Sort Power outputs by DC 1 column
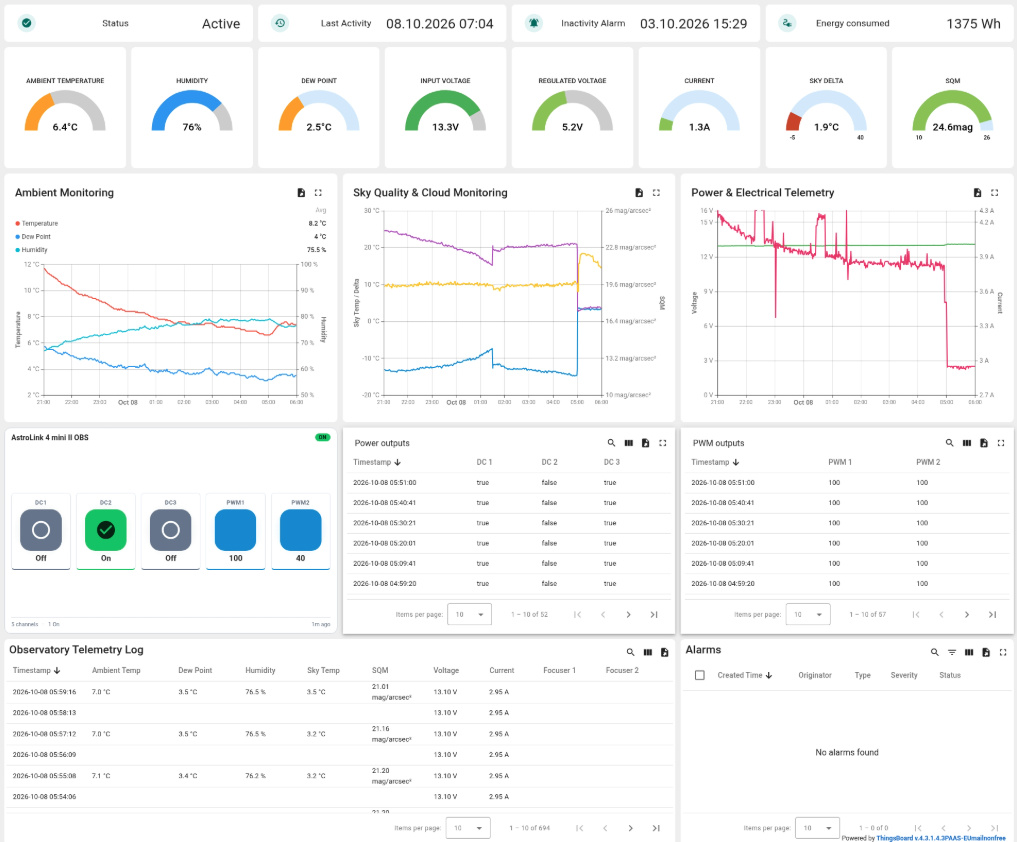 [485, 463]
